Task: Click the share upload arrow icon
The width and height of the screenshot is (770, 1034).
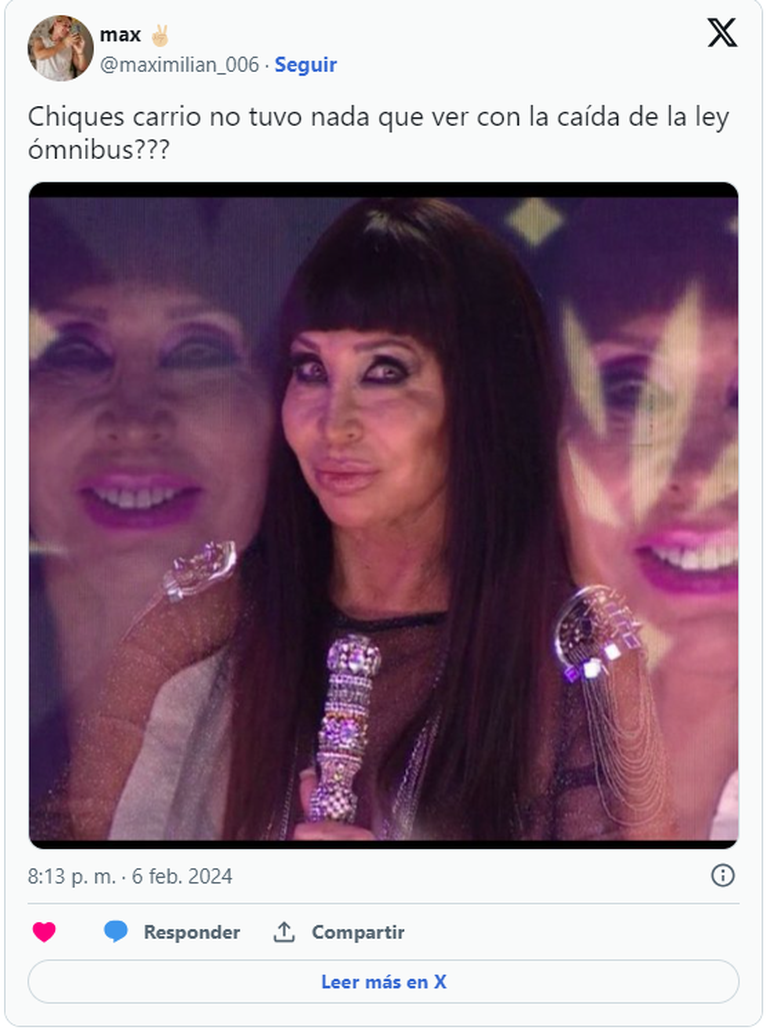Action: pos(284,932)
